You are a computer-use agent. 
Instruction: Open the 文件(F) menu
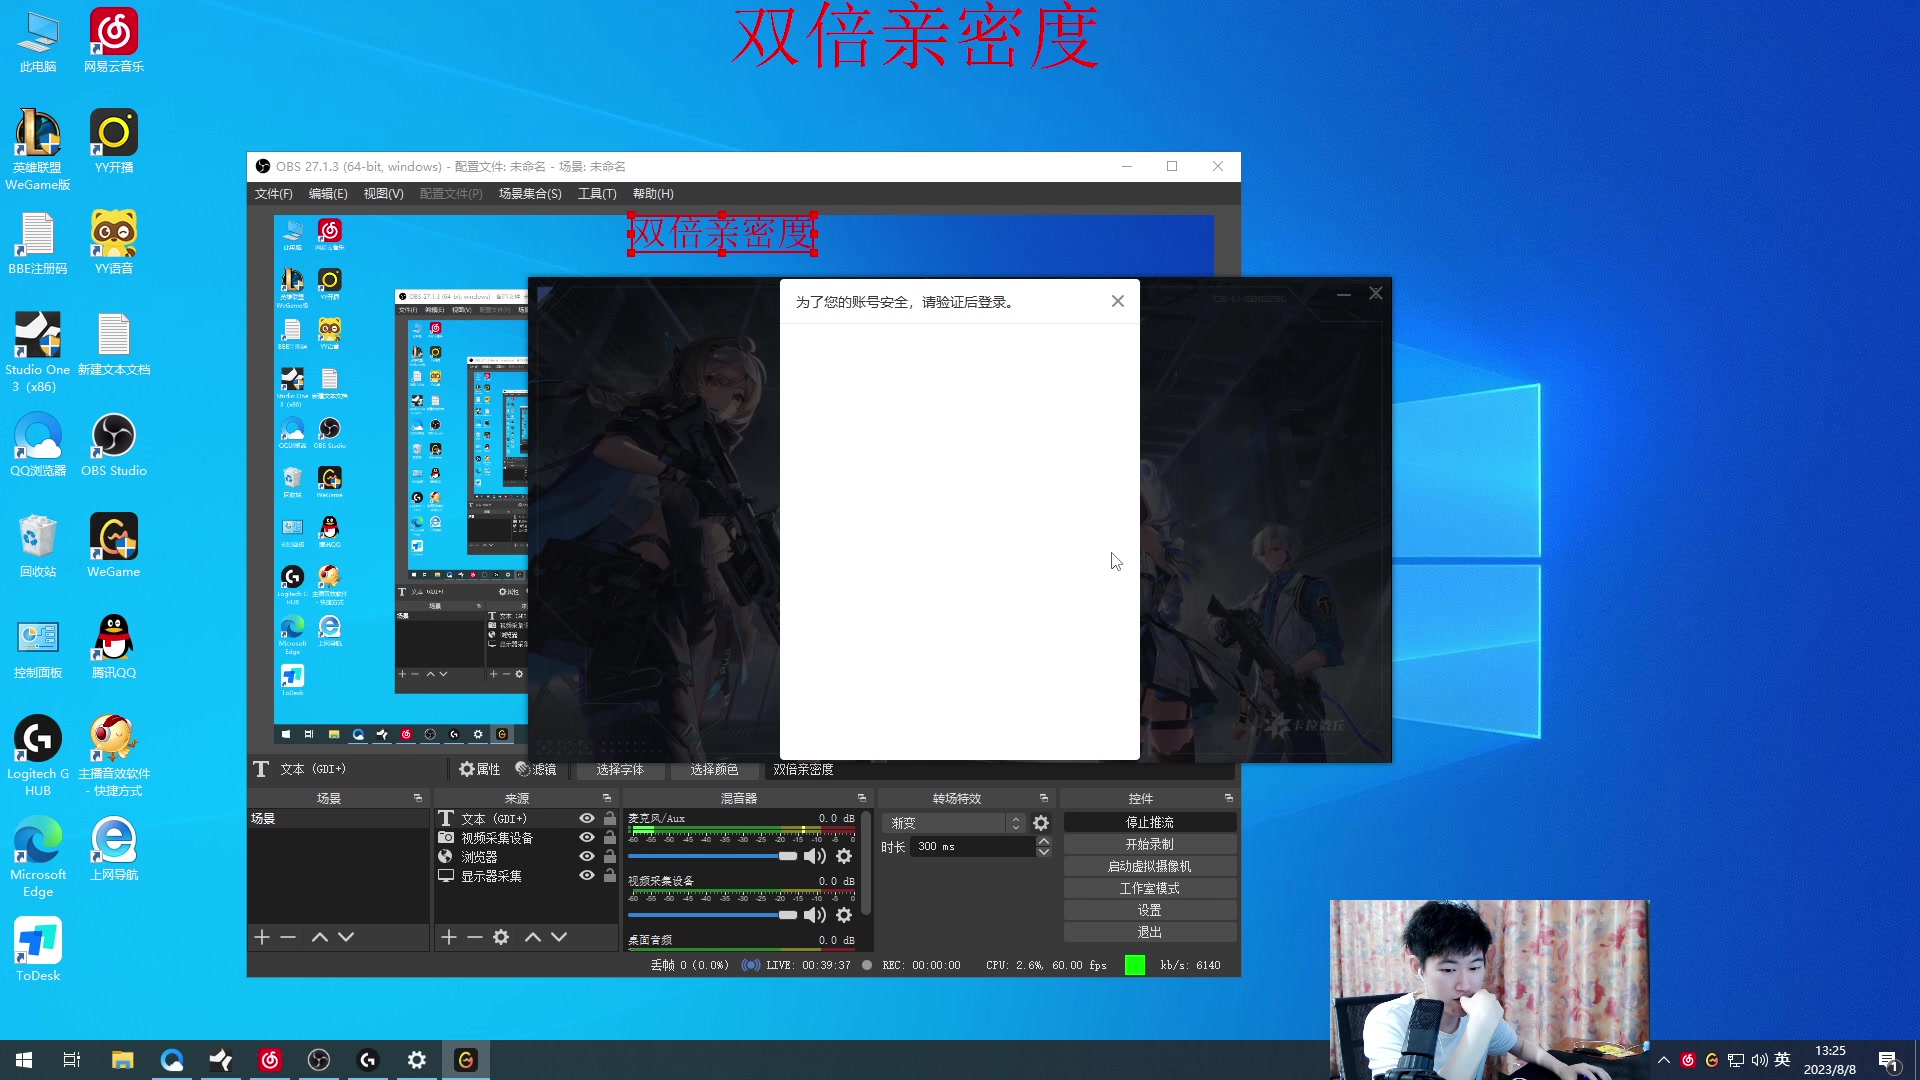pyautogui.click(x=274, y=194)
